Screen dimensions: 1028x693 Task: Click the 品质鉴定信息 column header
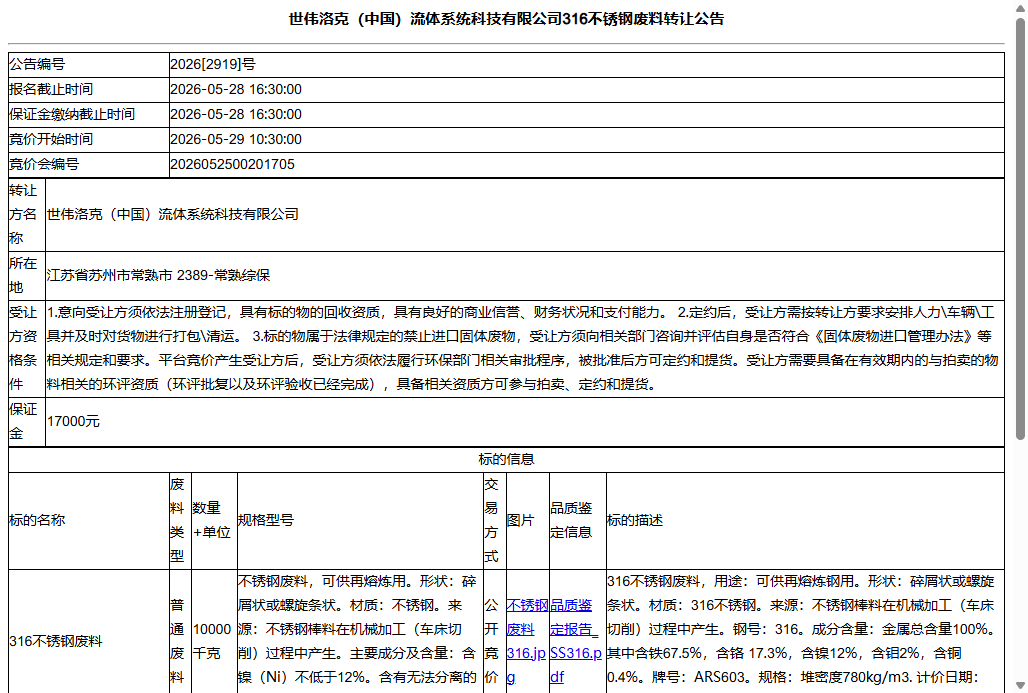pyautogui.click(x=578, y=521)
